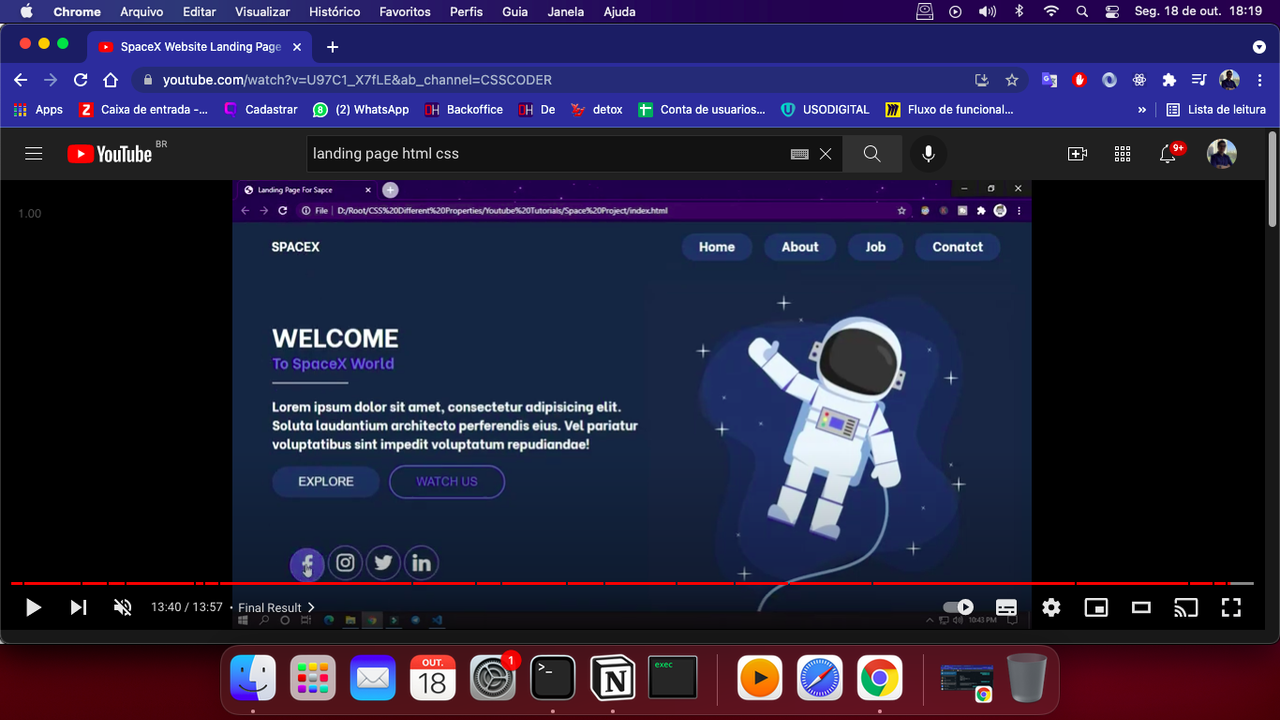Expand the Final Result chapter chevron
1280x720 pixels.
(x=311, y=607)
